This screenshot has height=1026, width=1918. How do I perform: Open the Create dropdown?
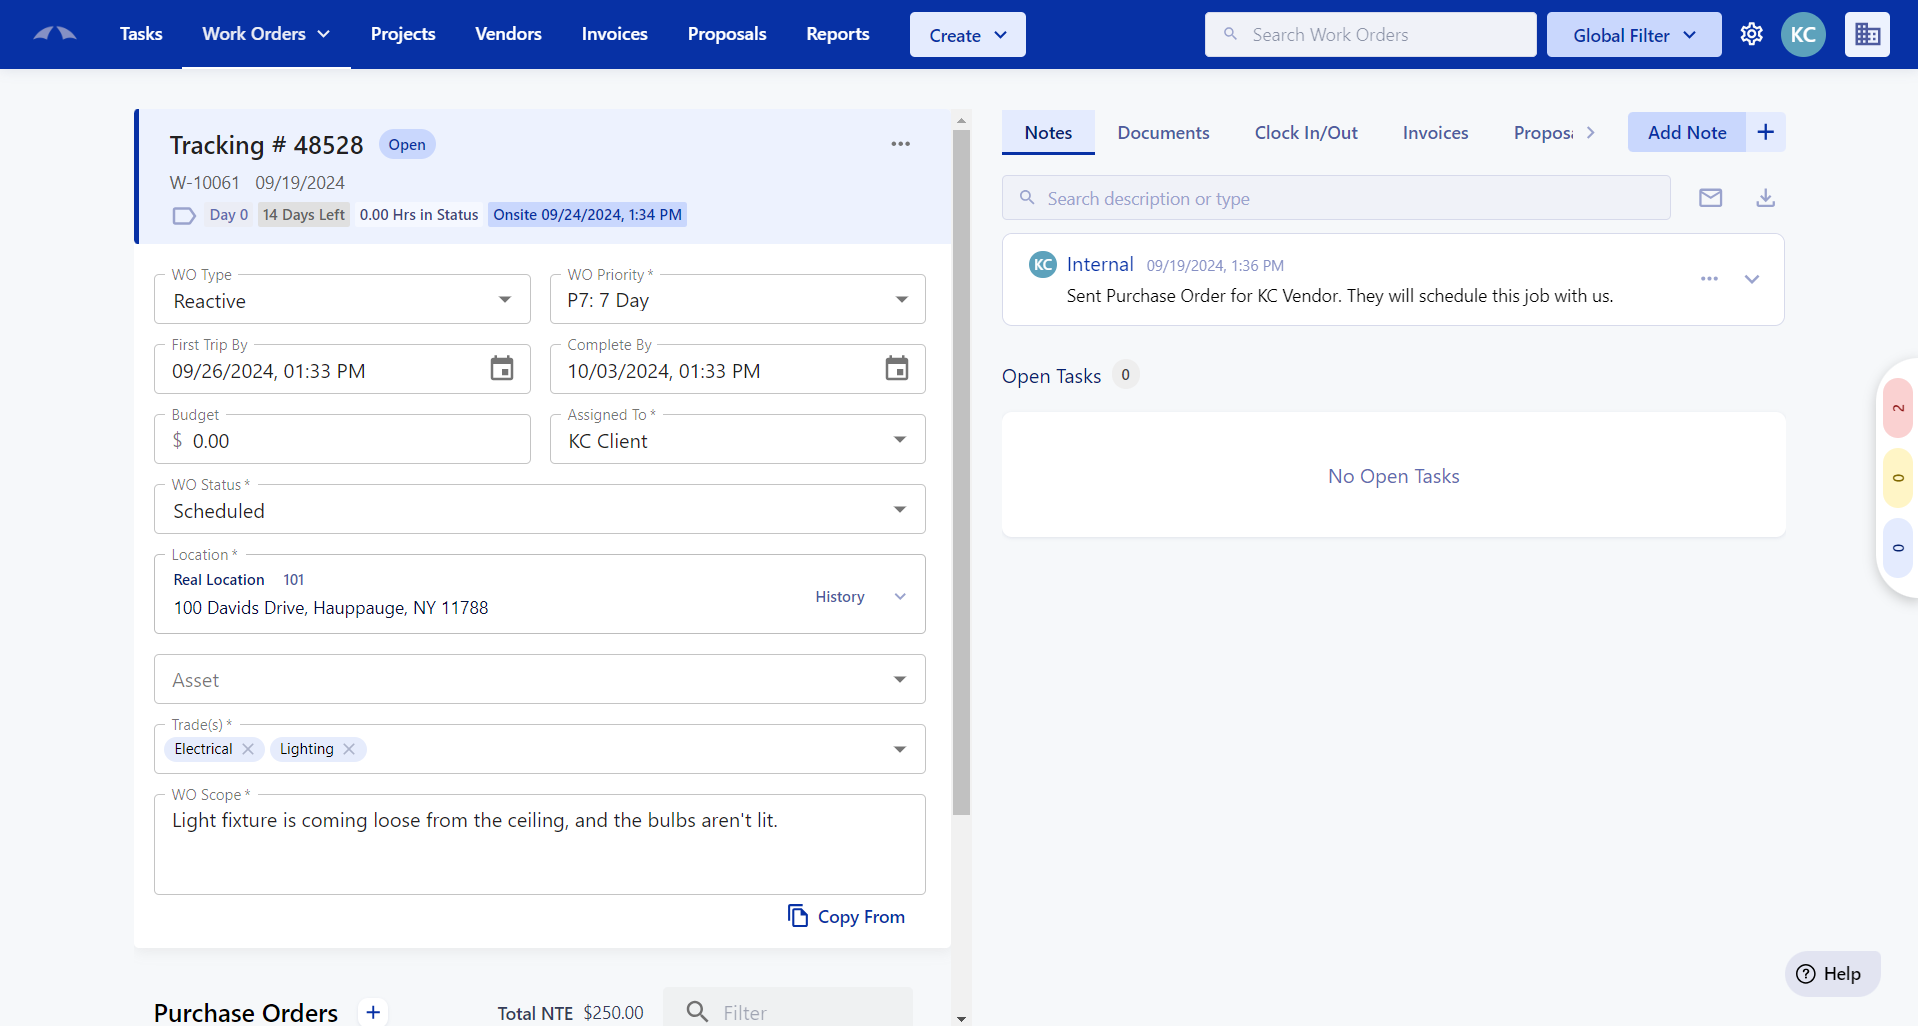pos(967,35)
